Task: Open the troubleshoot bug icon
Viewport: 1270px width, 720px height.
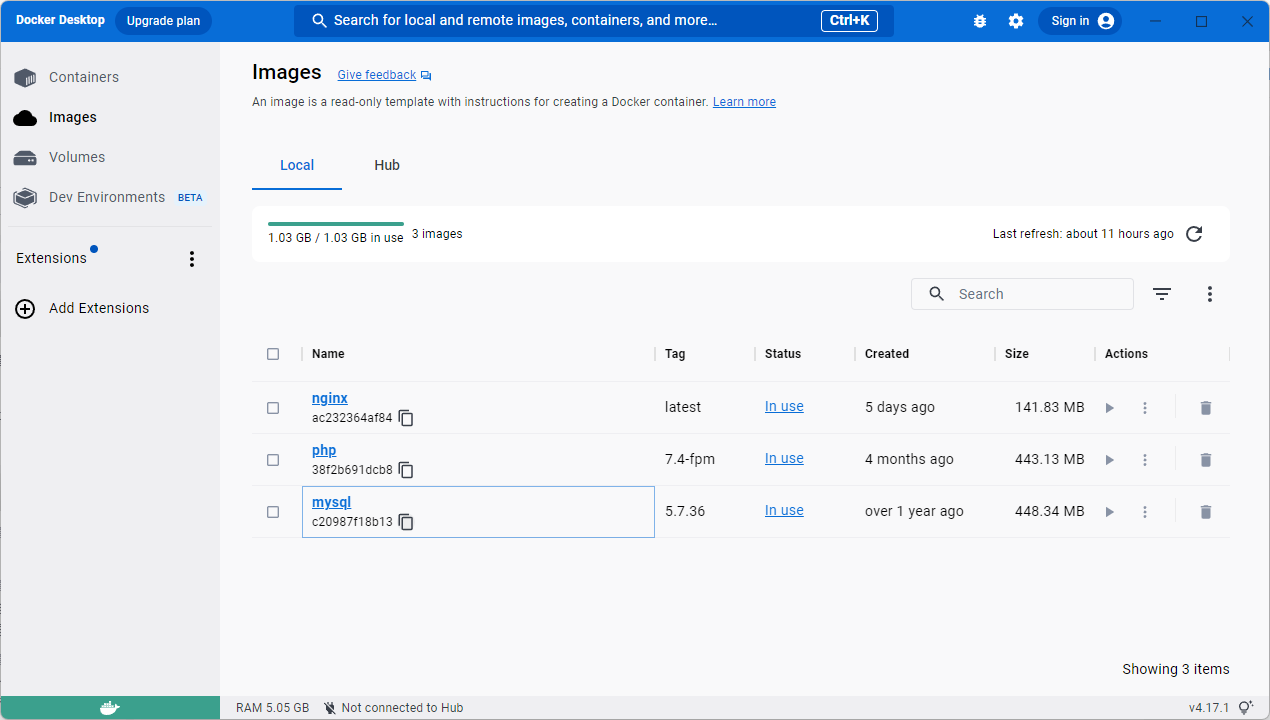Action: tap(980, 21)
